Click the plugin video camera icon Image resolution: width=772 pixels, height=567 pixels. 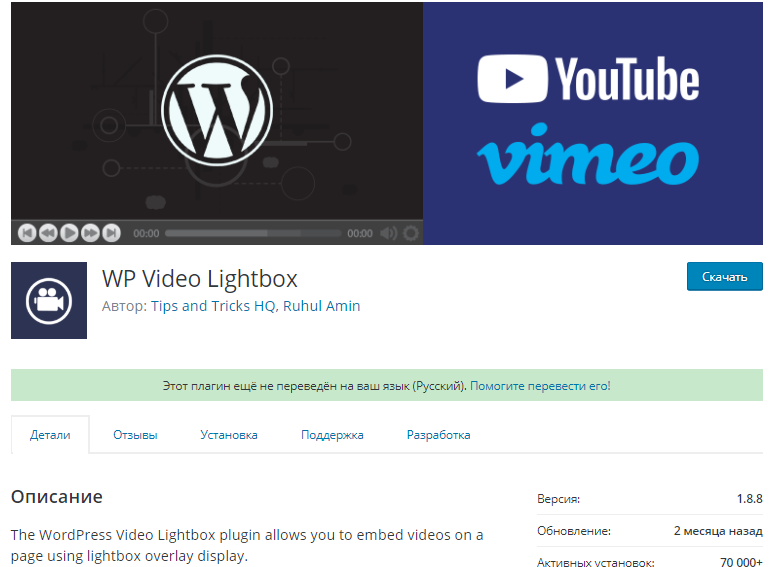click(x=49, y=301)
